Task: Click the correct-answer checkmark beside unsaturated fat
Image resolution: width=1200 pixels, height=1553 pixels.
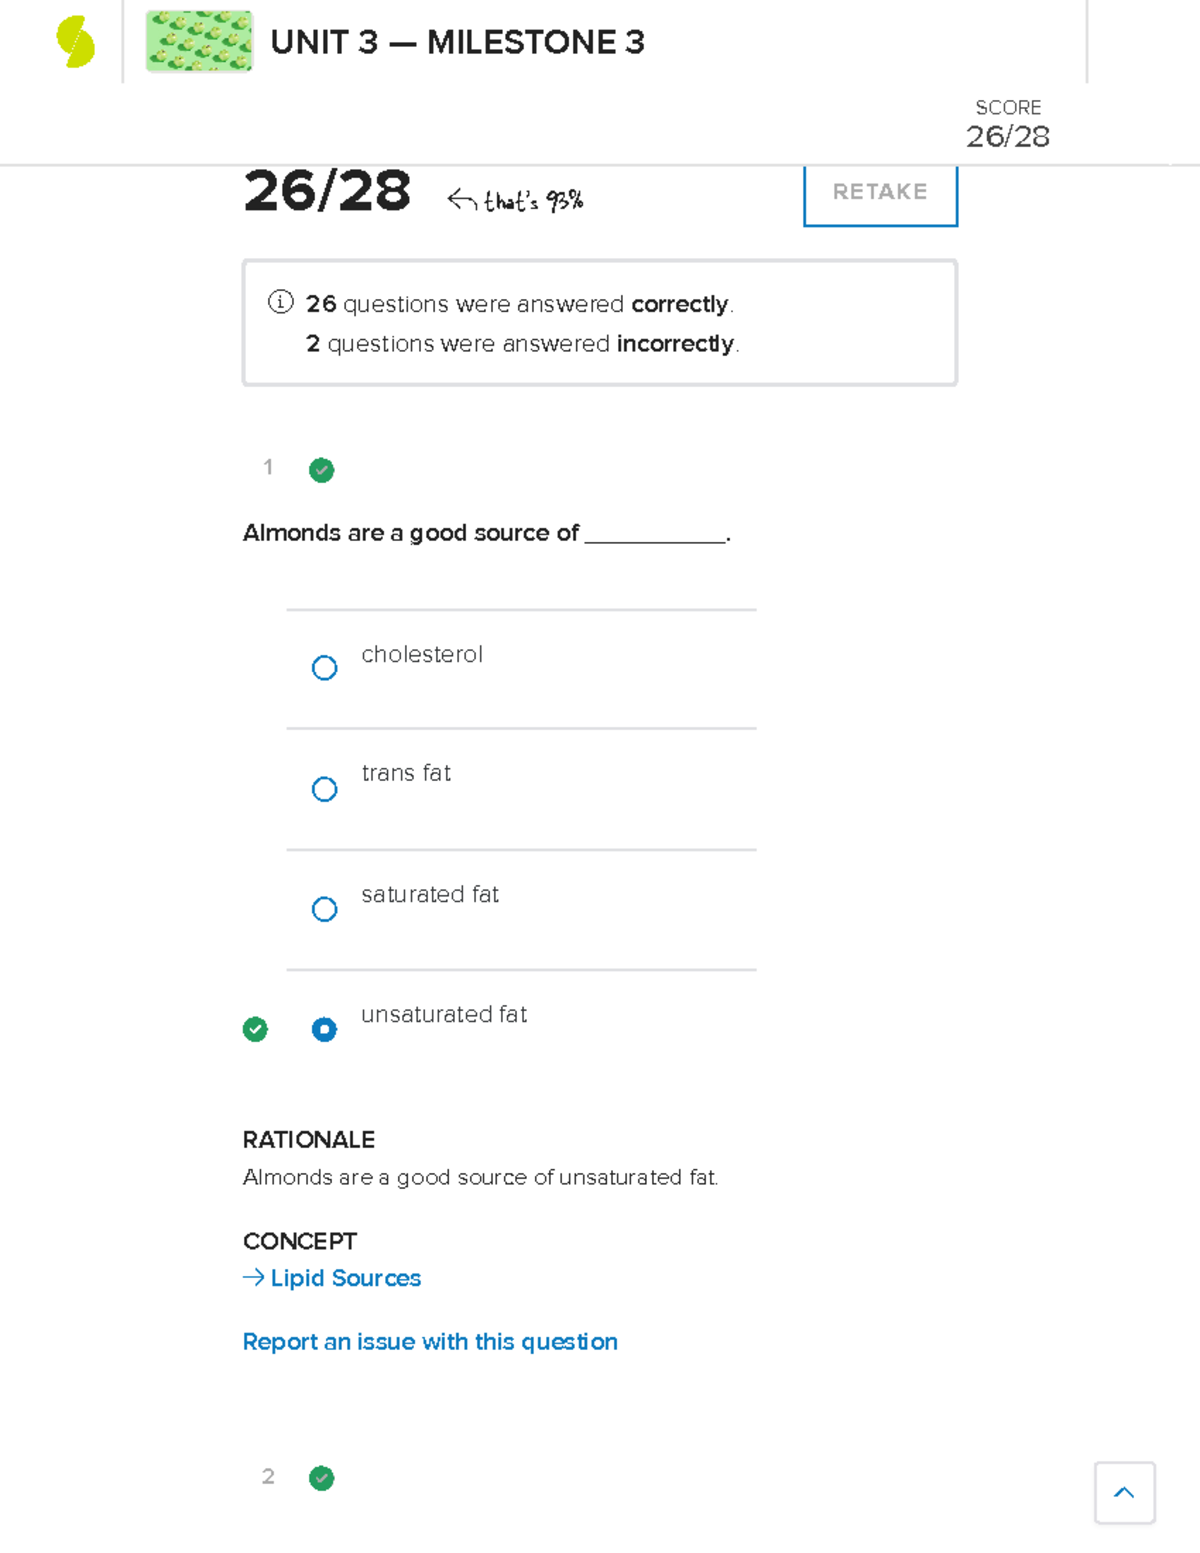Action: [255, 1029]
